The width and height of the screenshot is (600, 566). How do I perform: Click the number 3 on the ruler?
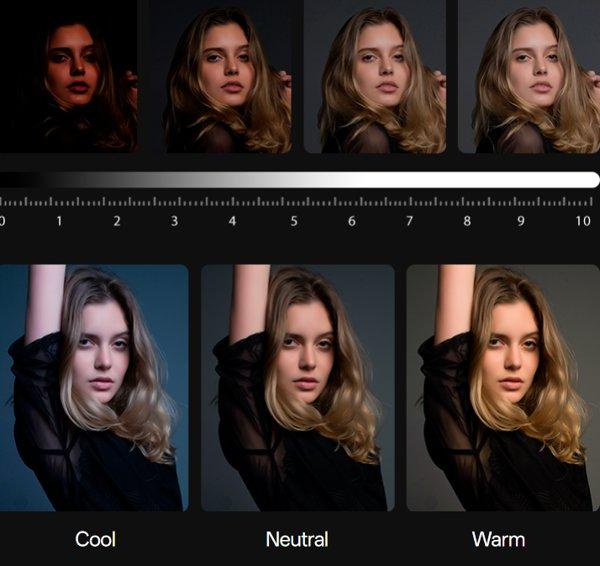[174, 221]
